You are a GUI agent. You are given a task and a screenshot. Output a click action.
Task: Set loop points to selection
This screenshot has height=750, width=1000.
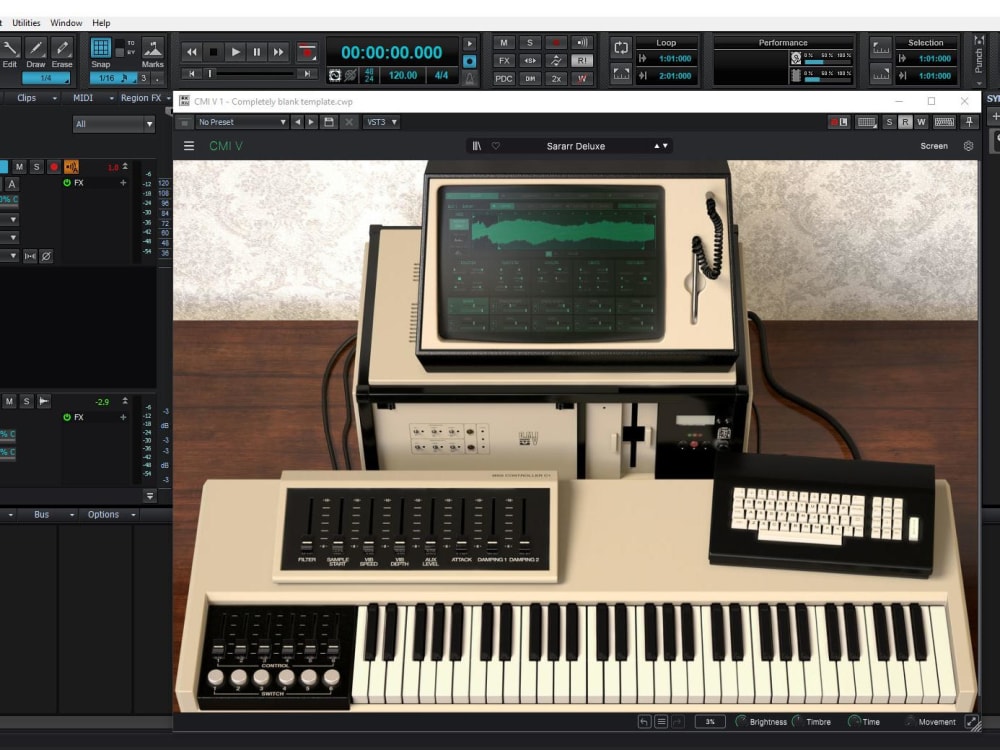pos(621,74)
